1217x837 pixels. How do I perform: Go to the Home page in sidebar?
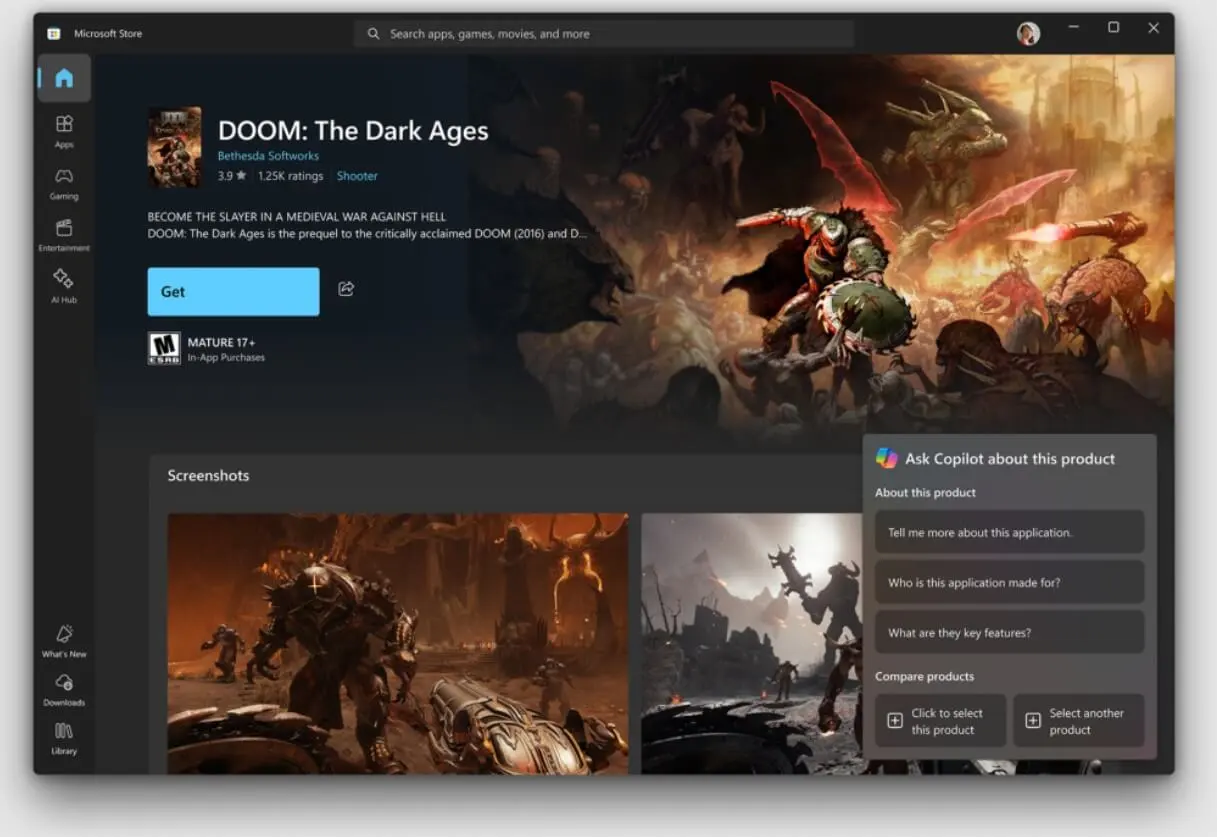tap(64, 78)
